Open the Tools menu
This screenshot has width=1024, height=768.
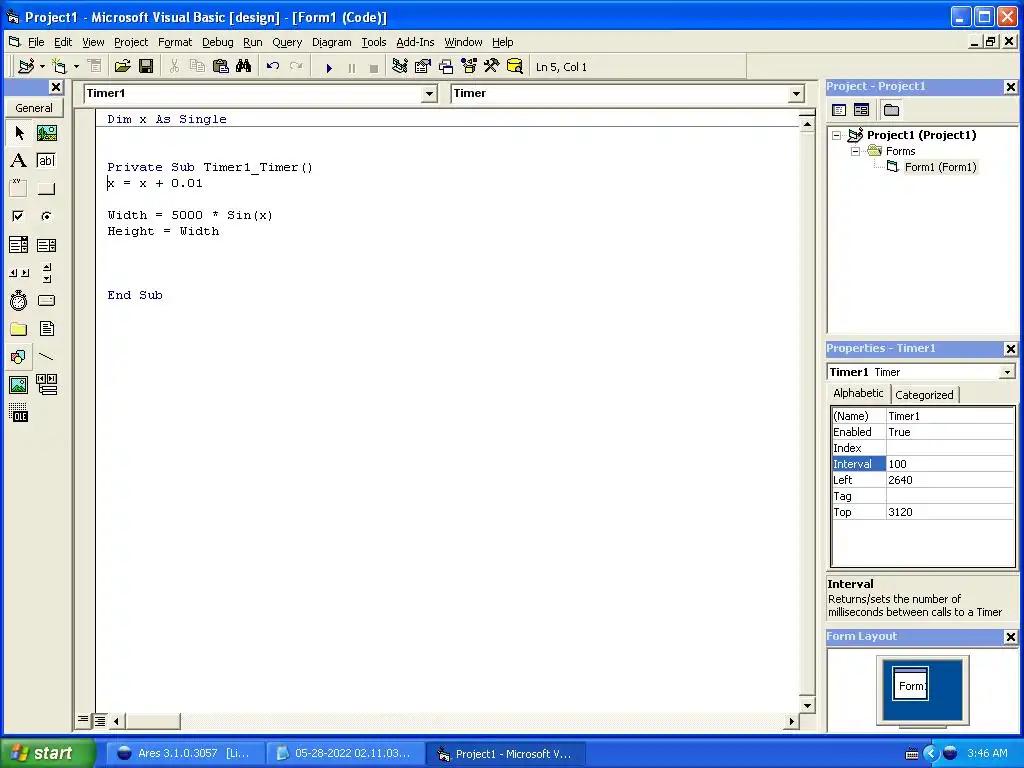point(374,42)
